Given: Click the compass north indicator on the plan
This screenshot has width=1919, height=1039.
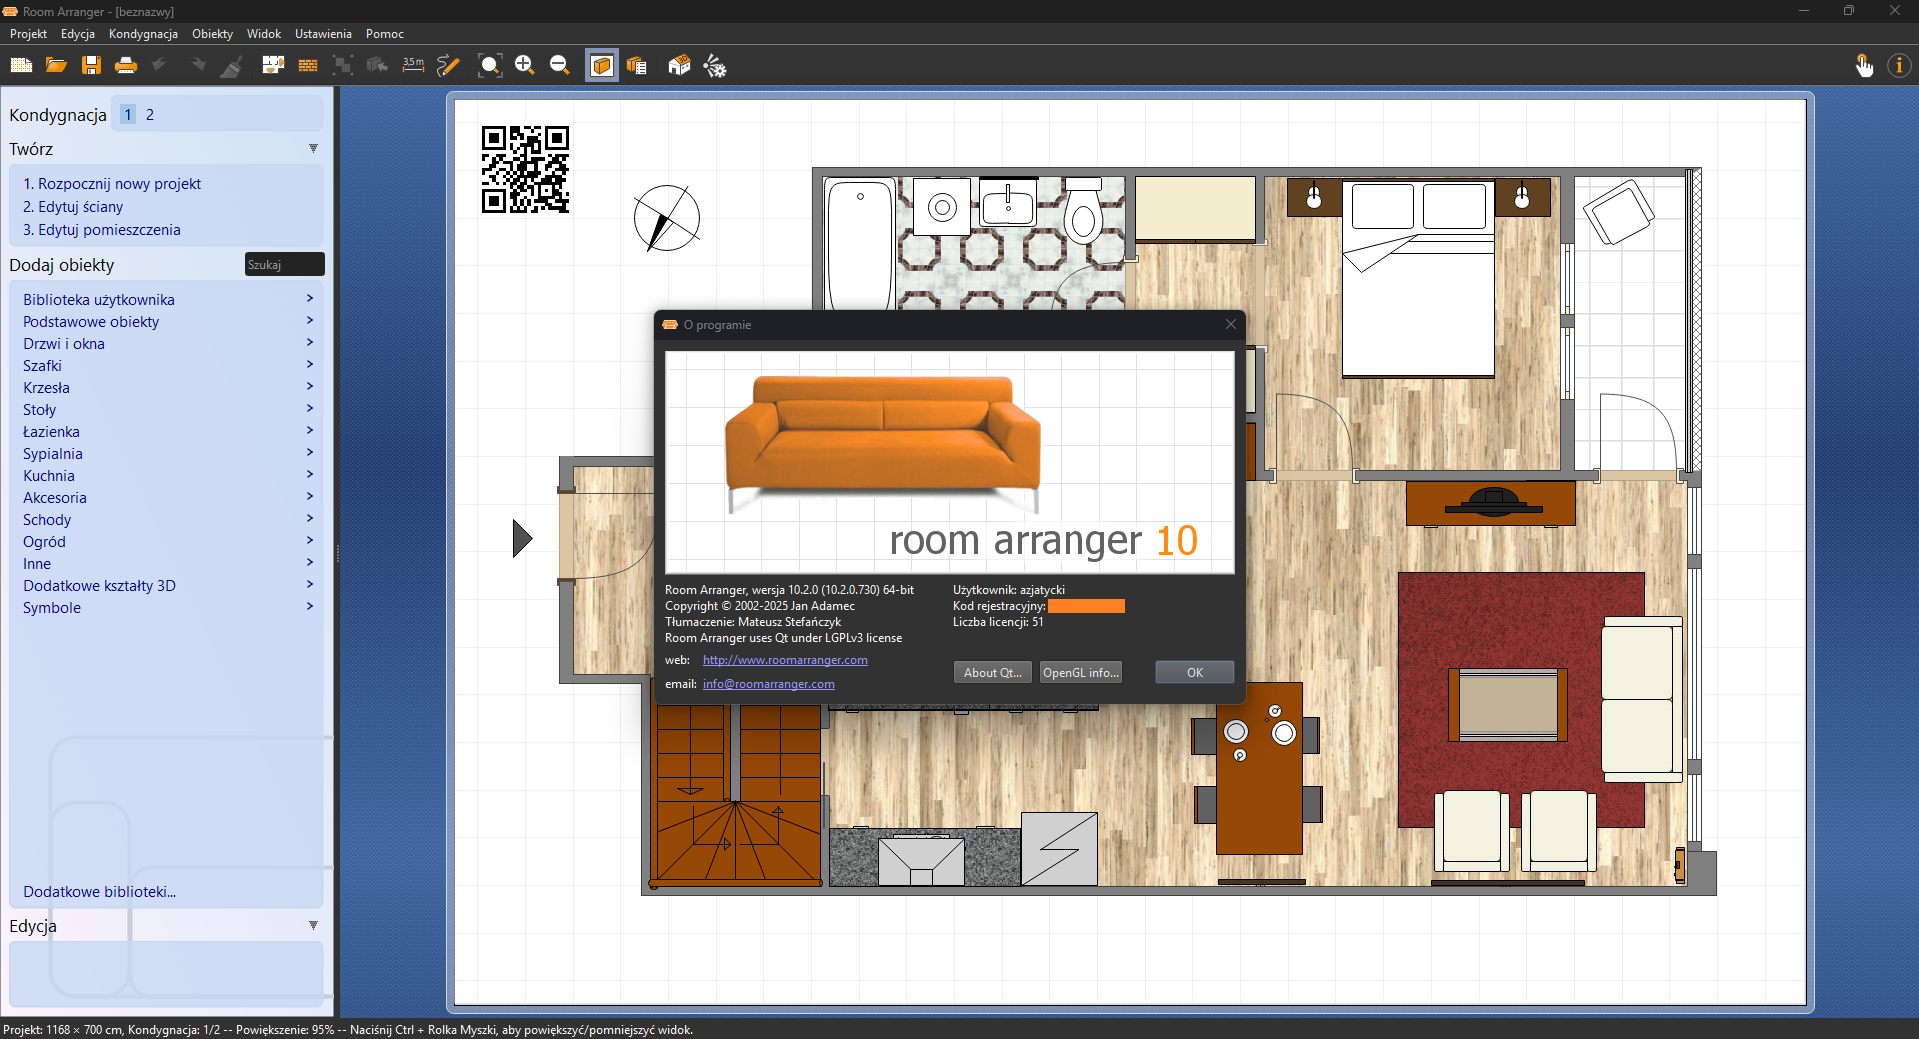Looking at the screenshot, I should 667,218.
